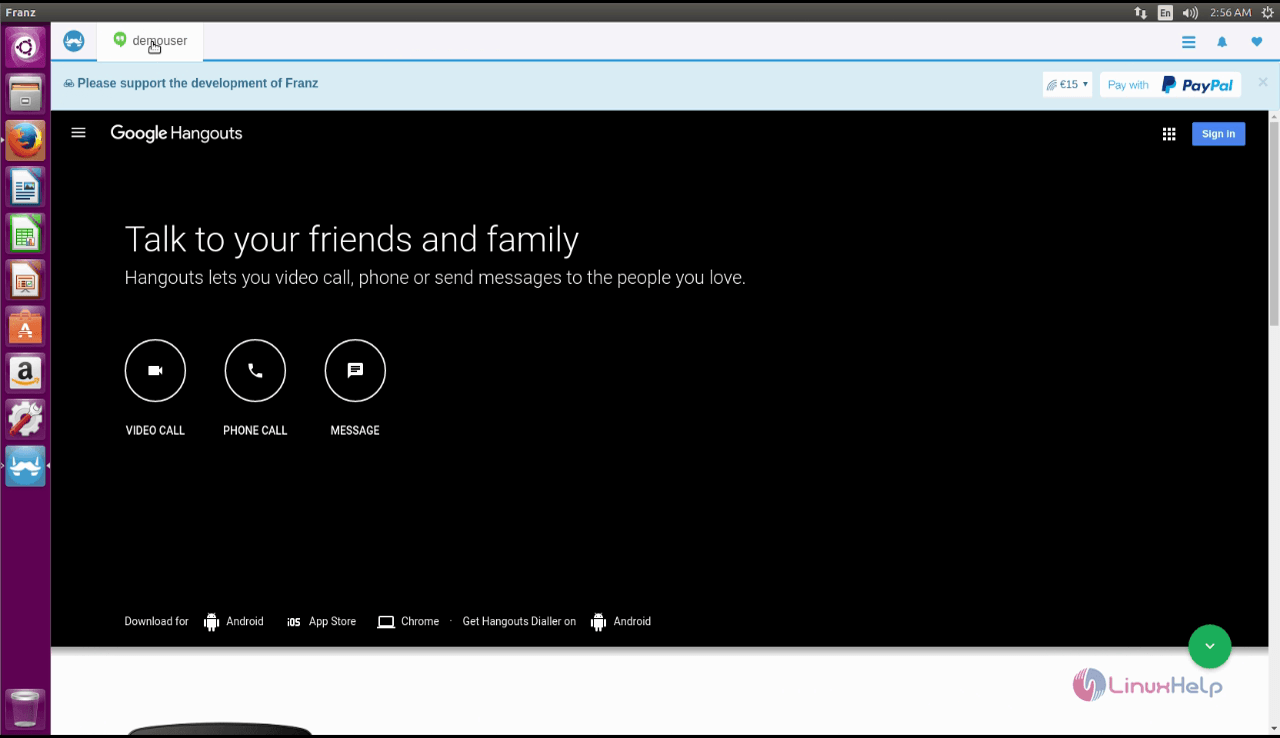
Task: Open the Franz home mustache icon
Action: click(74, 41)
